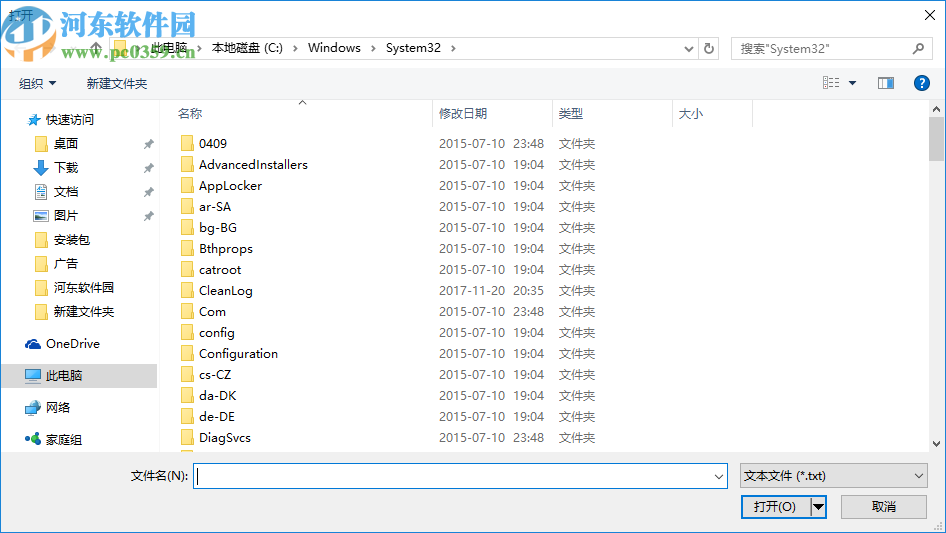Viewport: 946px width, 533px height.
Task: Select the da-DK folder icon
Action: coord(188,395)
